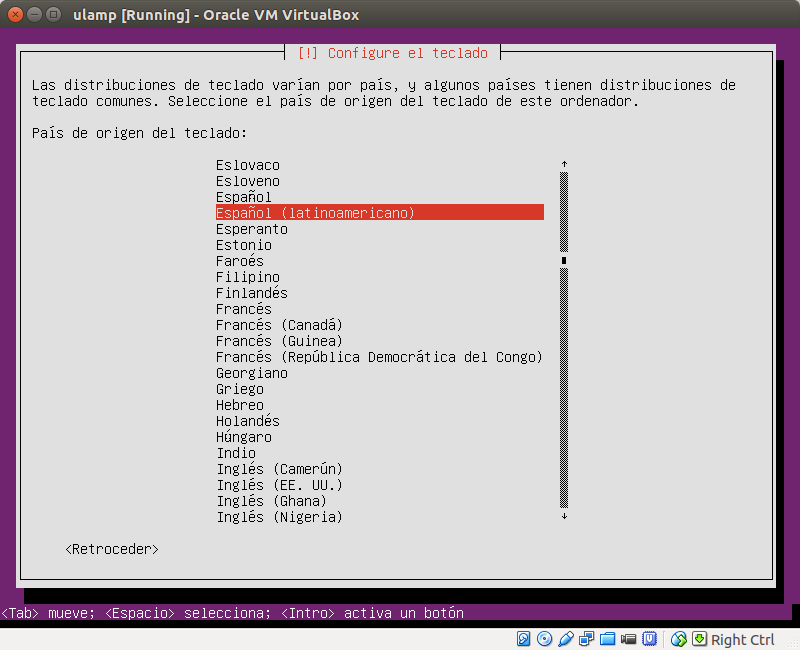Click the scrollbar up arrow
800x650 pixels.
(564, 162)
